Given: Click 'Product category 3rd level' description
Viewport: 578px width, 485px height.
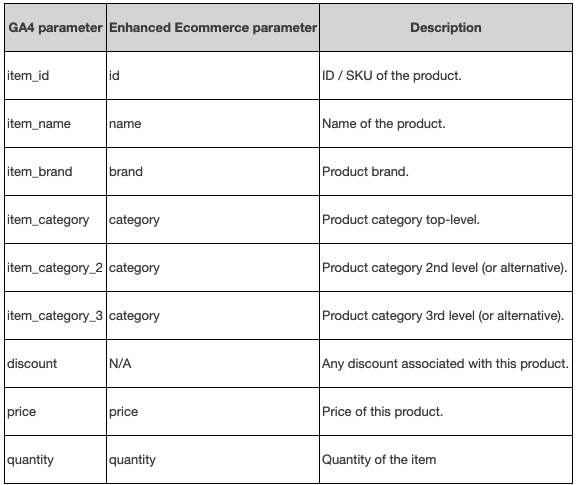Looking at the screenshot, I should pyautogui.click(x=443, y=315).
